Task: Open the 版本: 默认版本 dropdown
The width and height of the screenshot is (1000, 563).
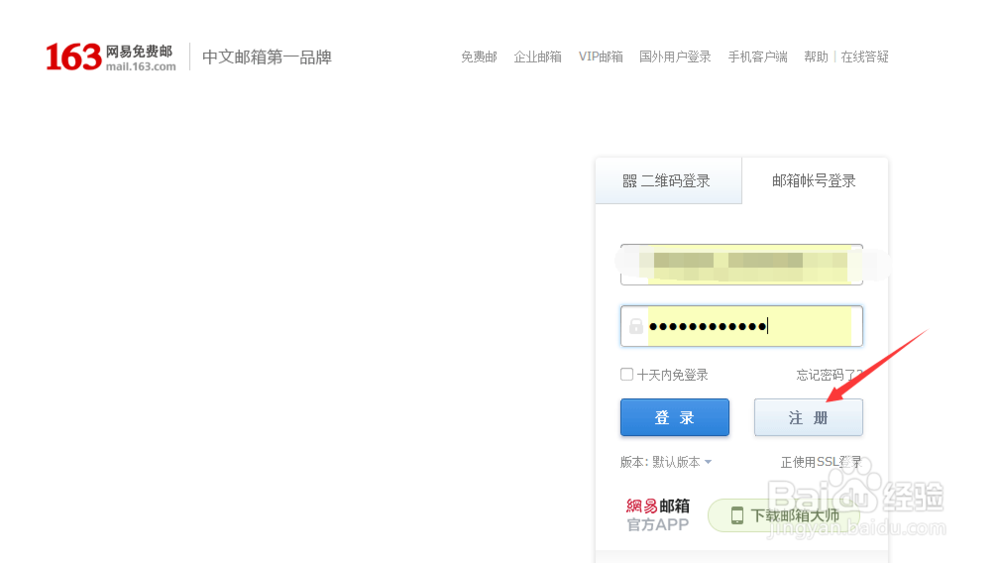Action: tap(666, 462)
